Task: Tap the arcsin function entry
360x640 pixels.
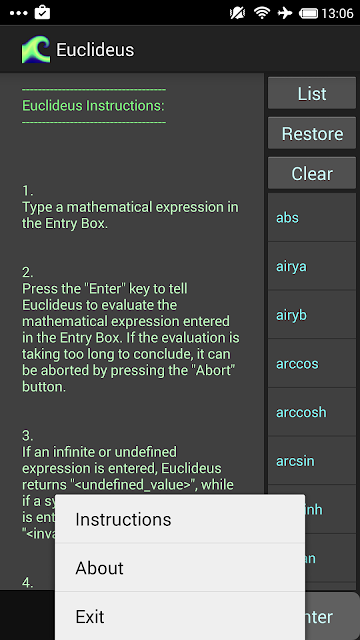Action: pos(312,460)
